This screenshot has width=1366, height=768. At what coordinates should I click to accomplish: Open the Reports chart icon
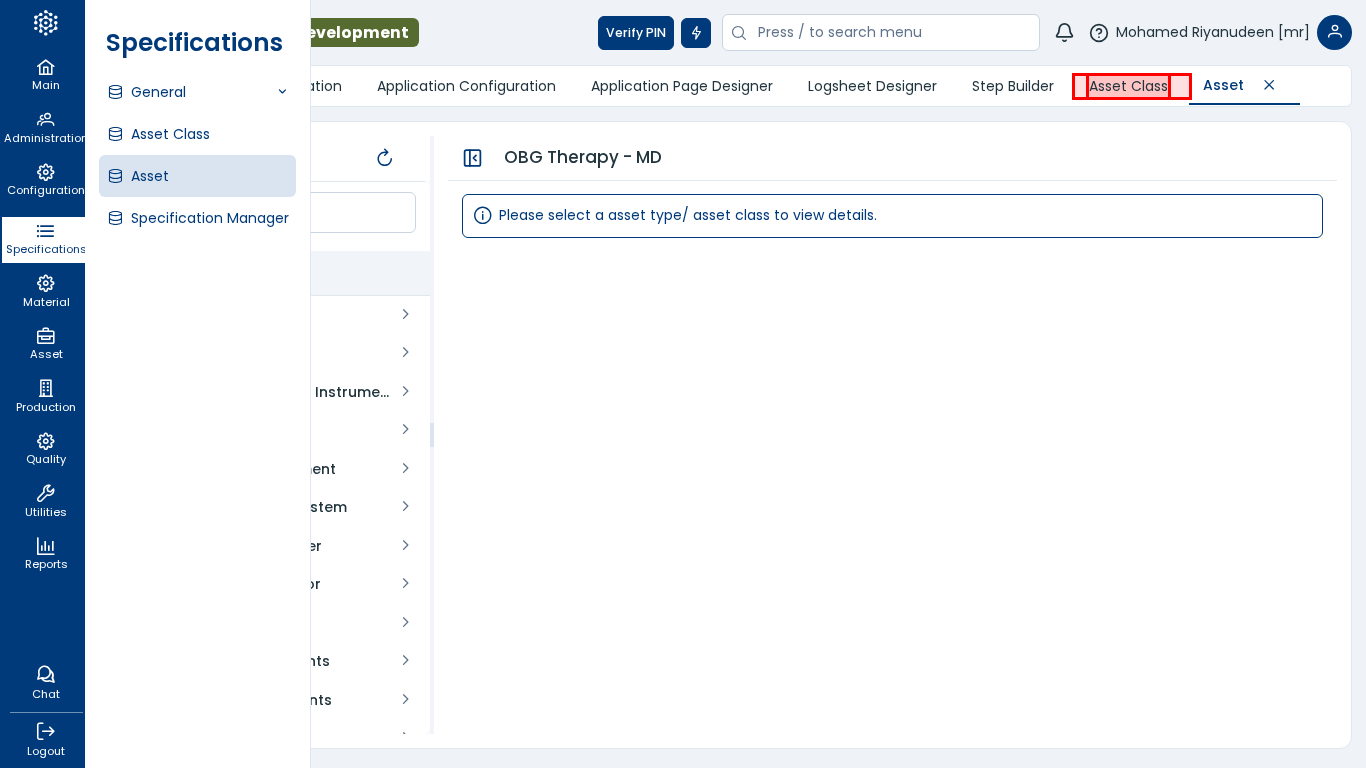click(x=45, y=546)
